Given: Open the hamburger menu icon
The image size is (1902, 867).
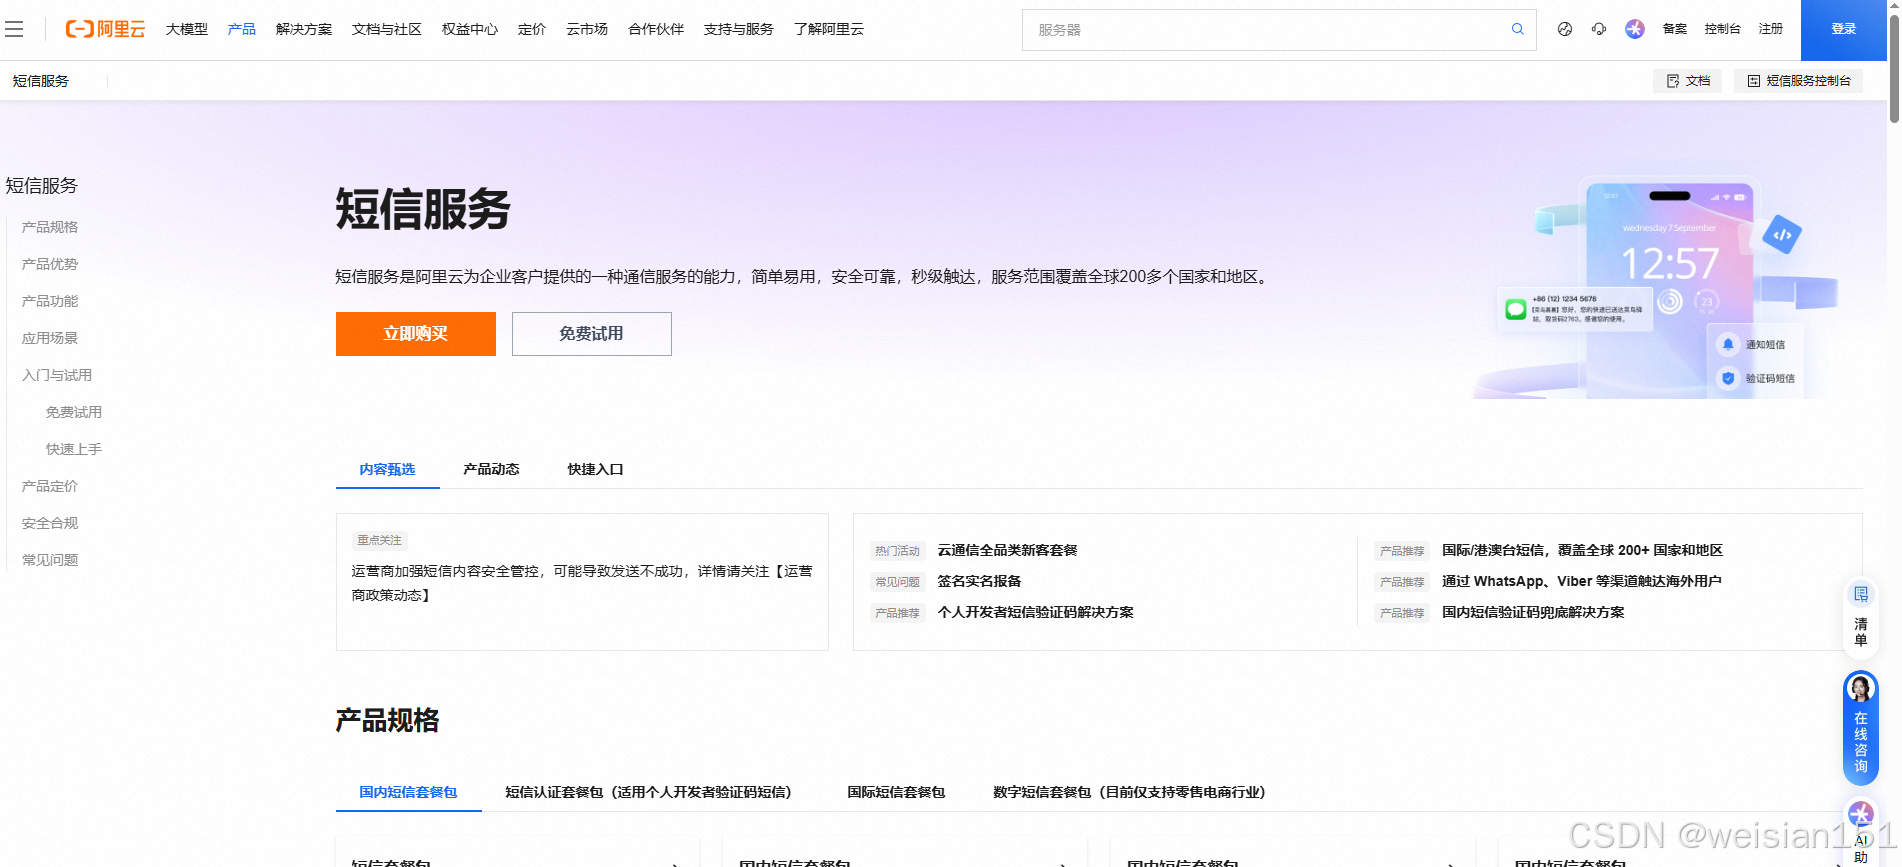Looking at the screenshot, I should point(14,29).
